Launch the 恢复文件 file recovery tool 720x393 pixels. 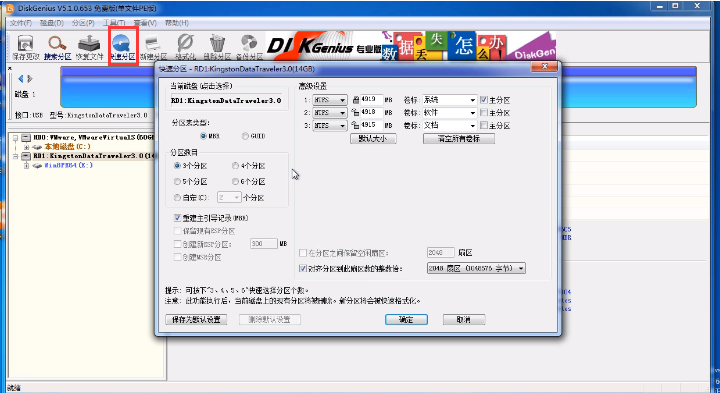tap(90, 48)
